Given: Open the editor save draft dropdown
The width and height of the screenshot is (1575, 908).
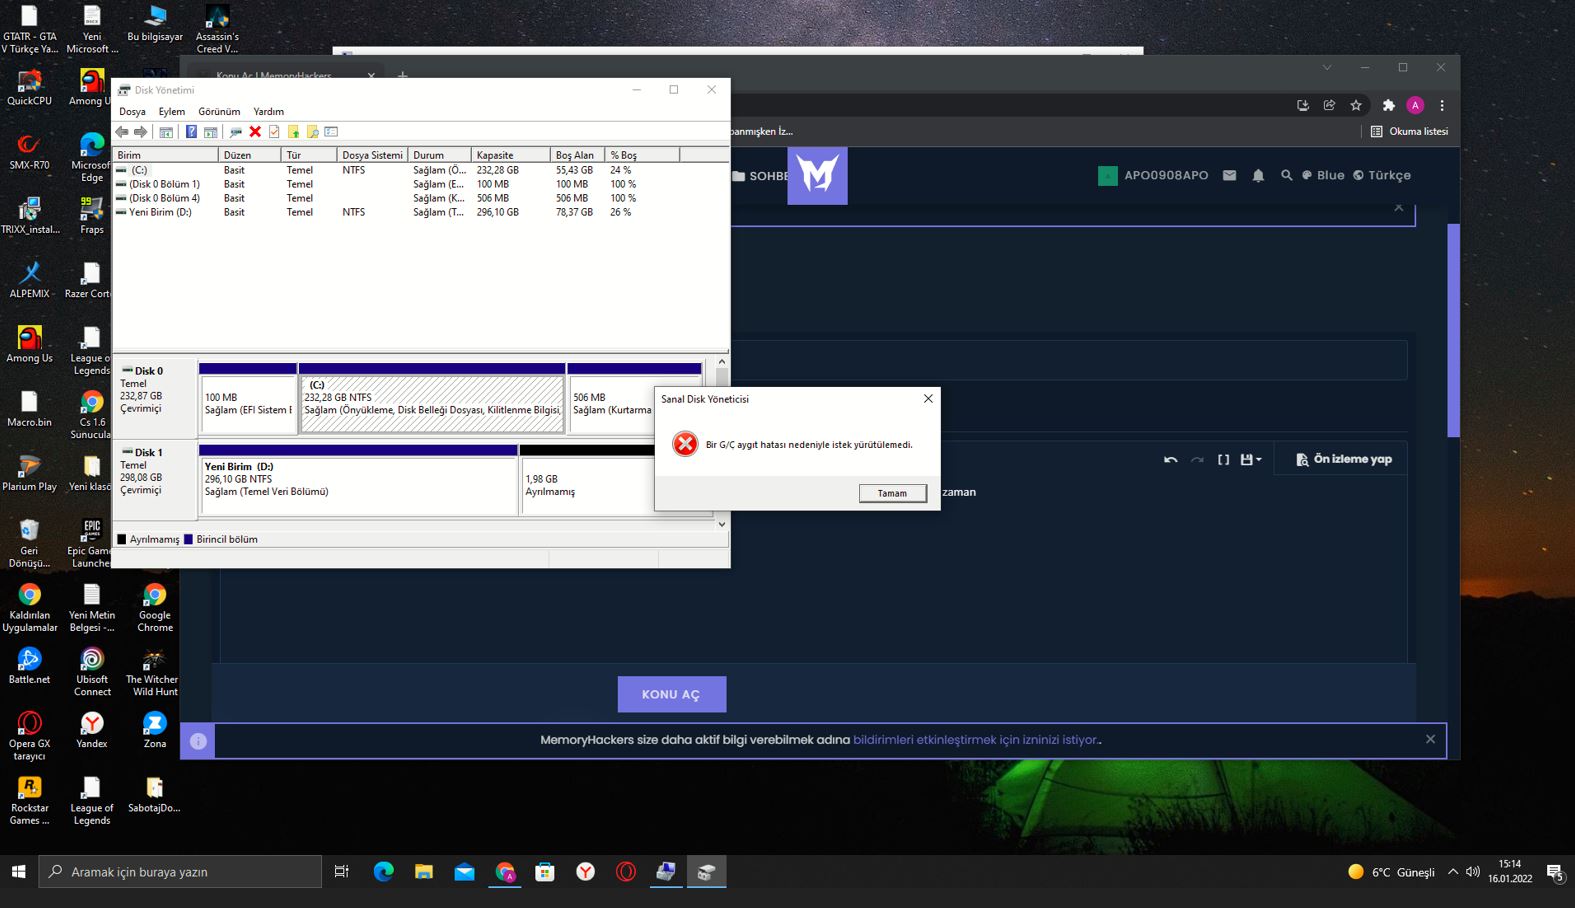Looking at the screenshot, I should pos(1251,460).
